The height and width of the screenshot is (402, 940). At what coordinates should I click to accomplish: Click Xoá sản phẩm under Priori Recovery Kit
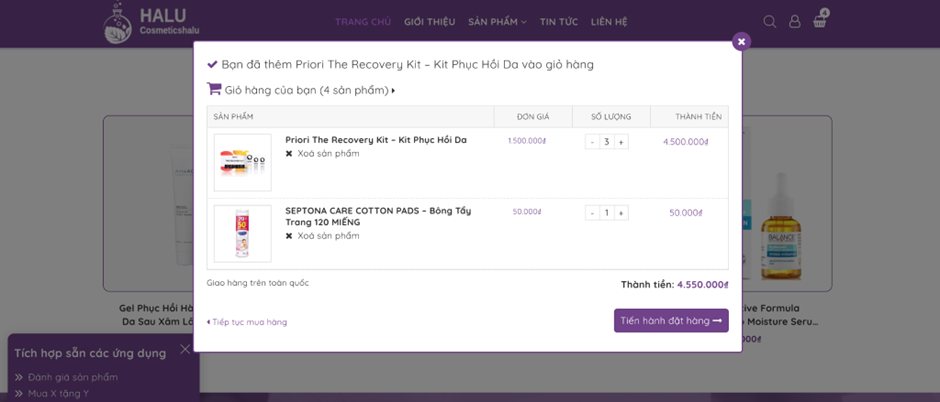(x=329, y=153)
